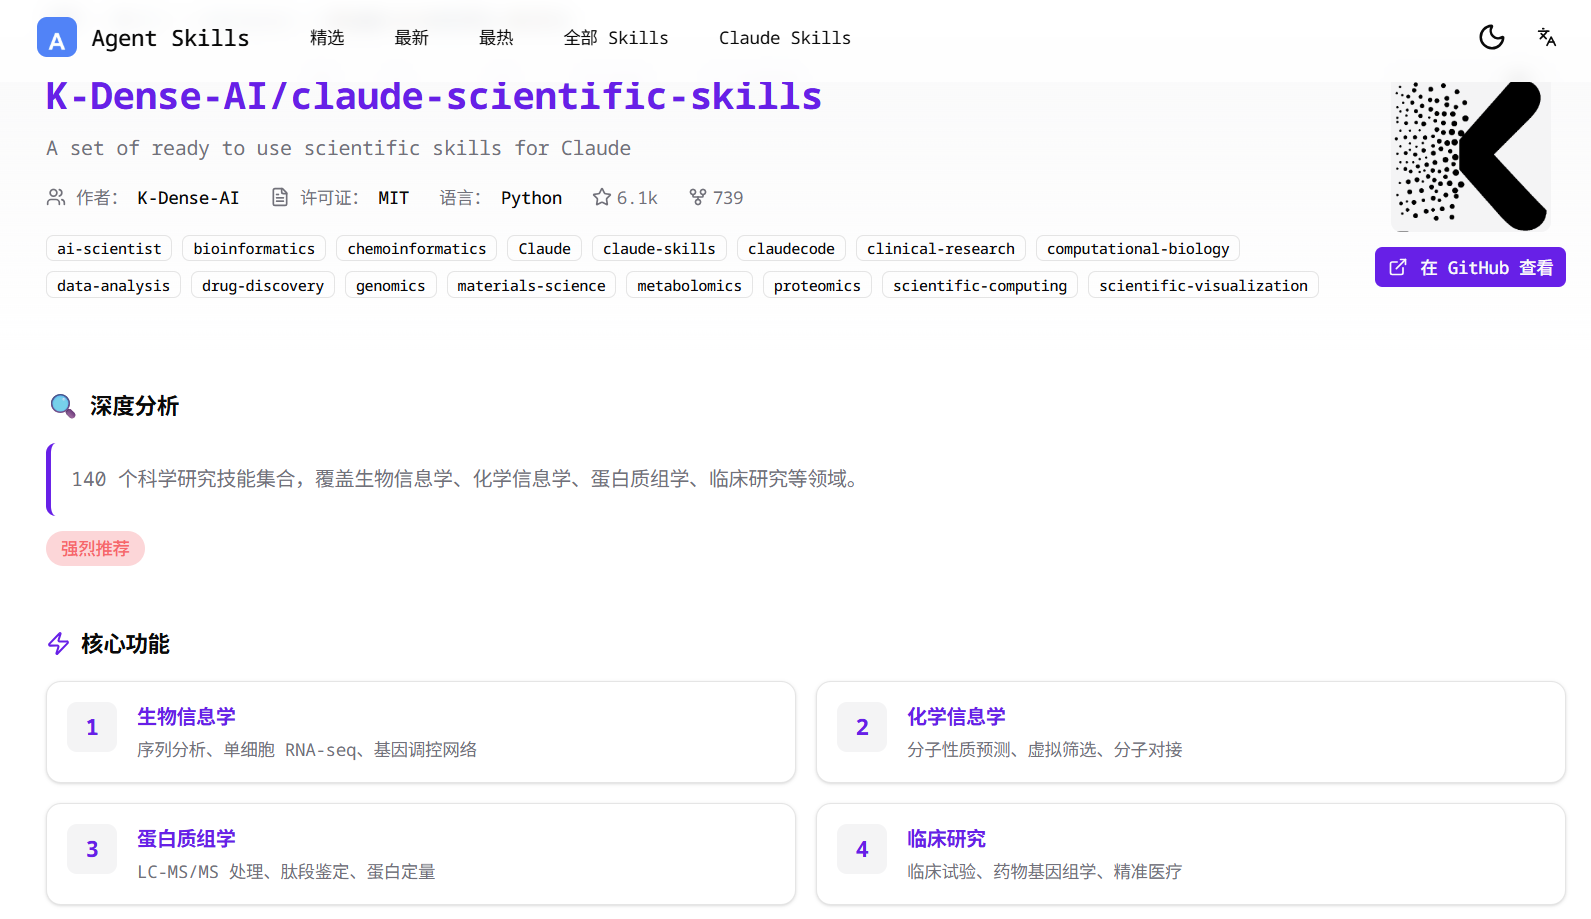1591x919 pixels.
Task: Open the language translation switcher
Action: 1546,38
